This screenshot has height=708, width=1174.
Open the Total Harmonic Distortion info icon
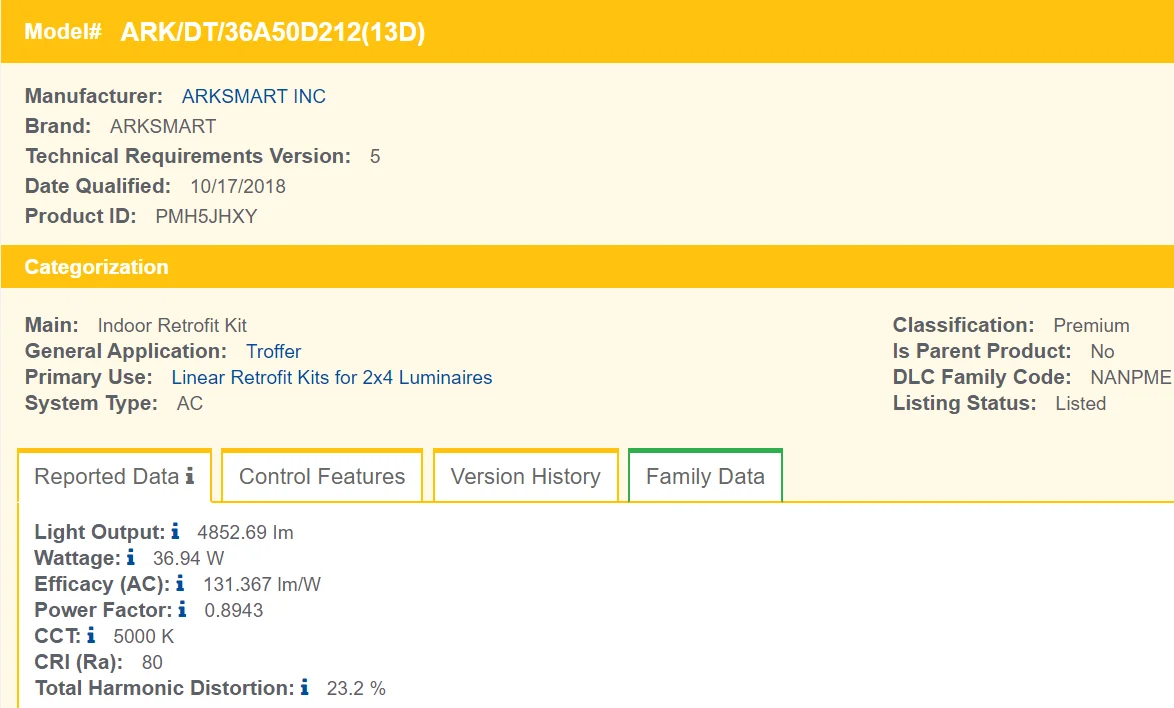tap(304, 687)
